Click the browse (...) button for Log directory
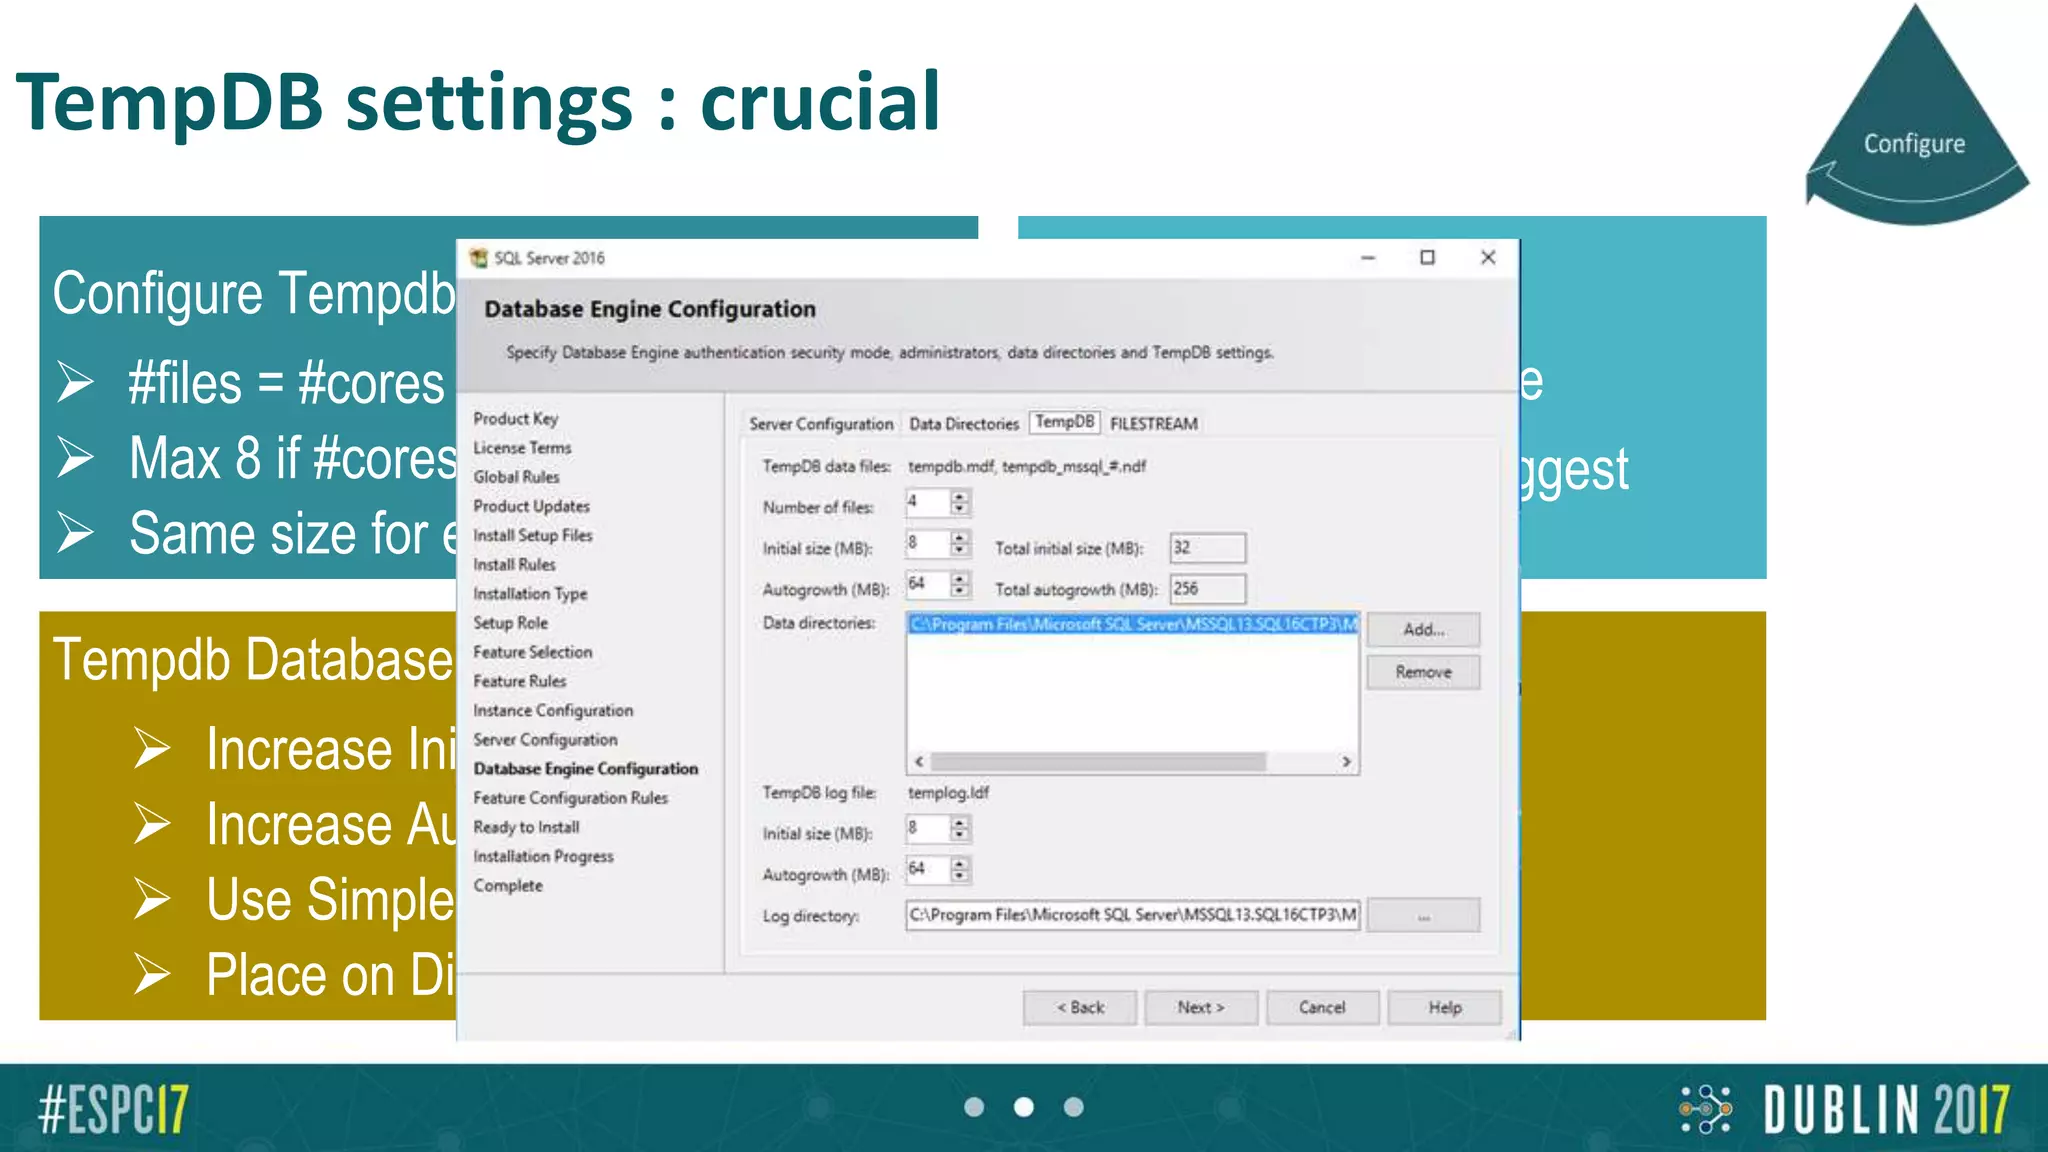2048x1152 pixels. tap(1423, 916)
